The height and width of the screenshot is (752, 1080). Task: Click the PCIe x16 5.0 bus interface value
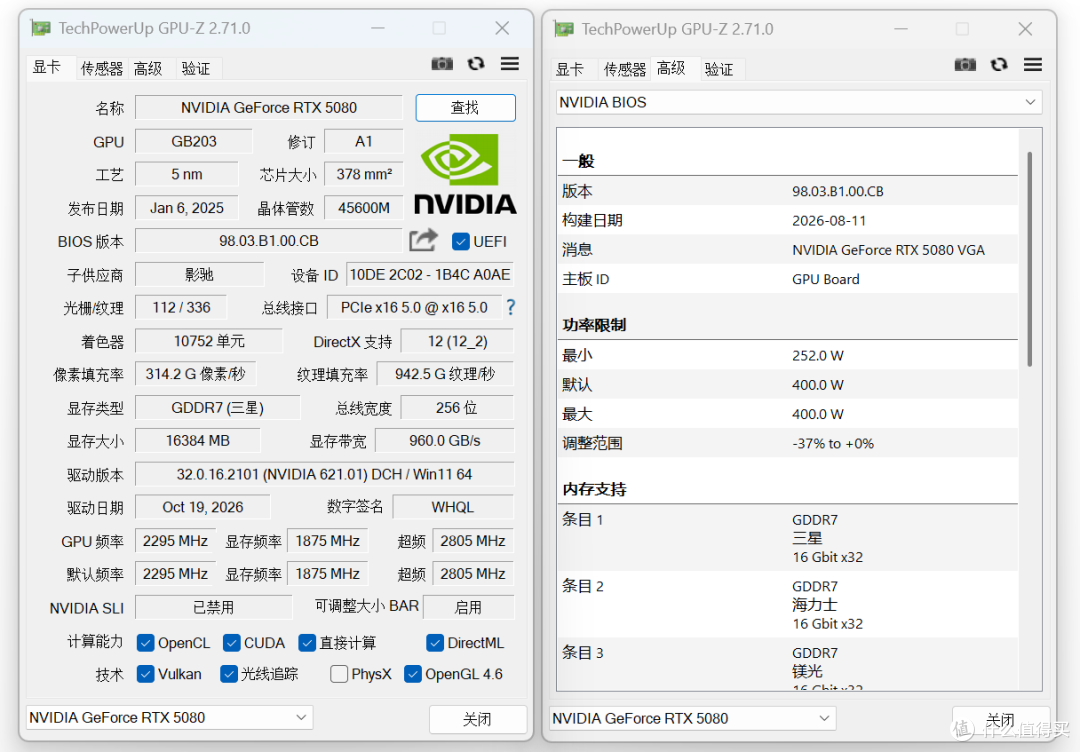click(x=414, y=307)
